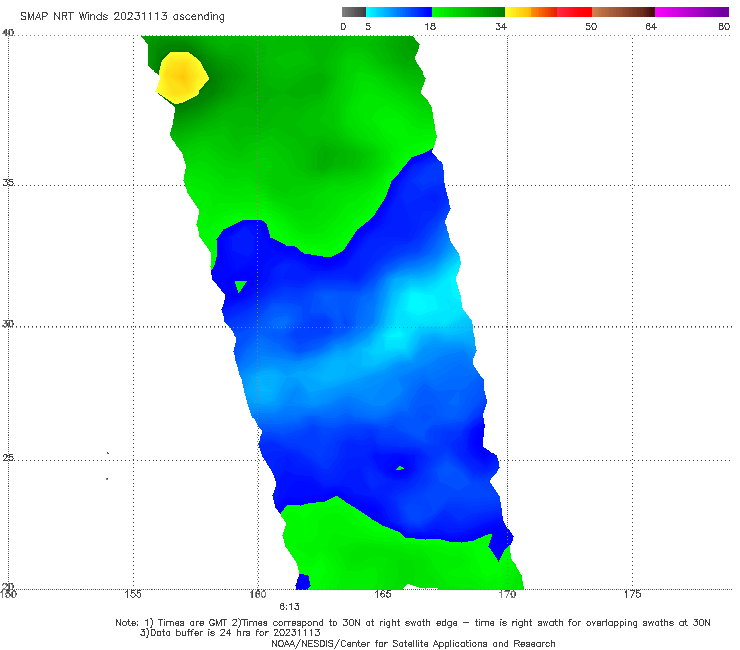740x650 pixels.
Task: Click the longitude label '175'
Action: click(632, 594)
